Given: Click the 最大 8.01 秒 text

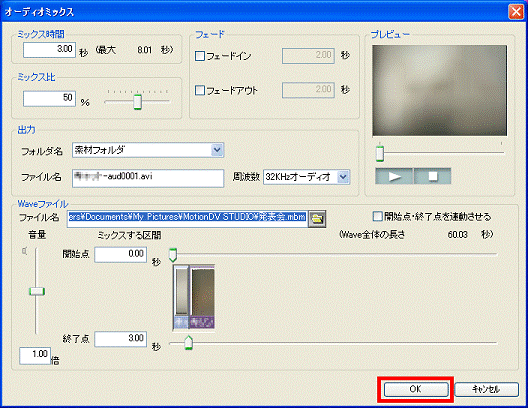Looking at the screenshot, I should coord(134,50).
